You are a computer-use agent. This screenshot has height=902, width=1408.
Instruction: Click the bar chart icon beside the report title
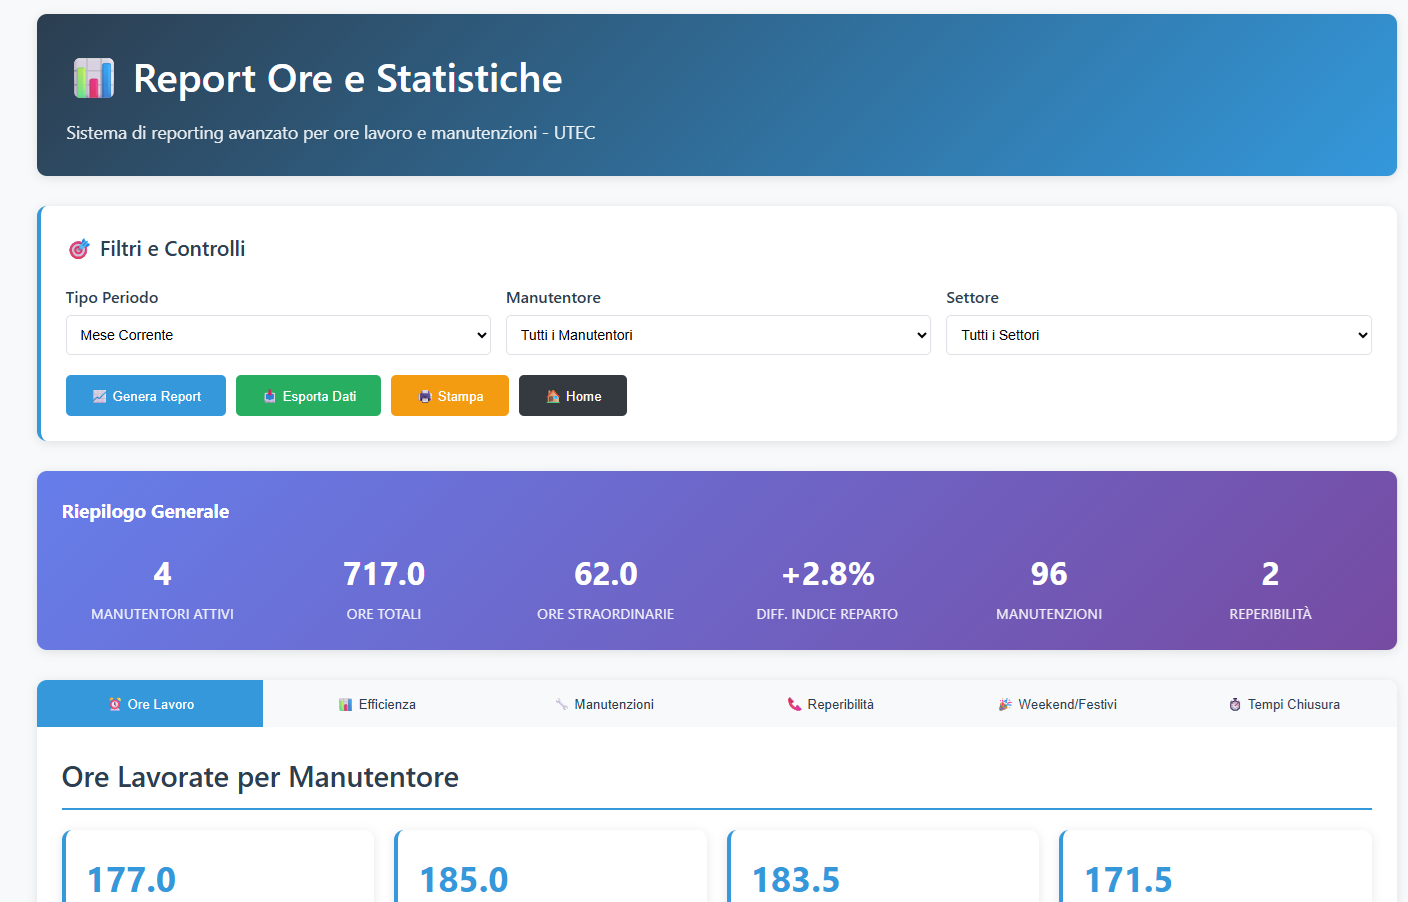coord(94,78)
